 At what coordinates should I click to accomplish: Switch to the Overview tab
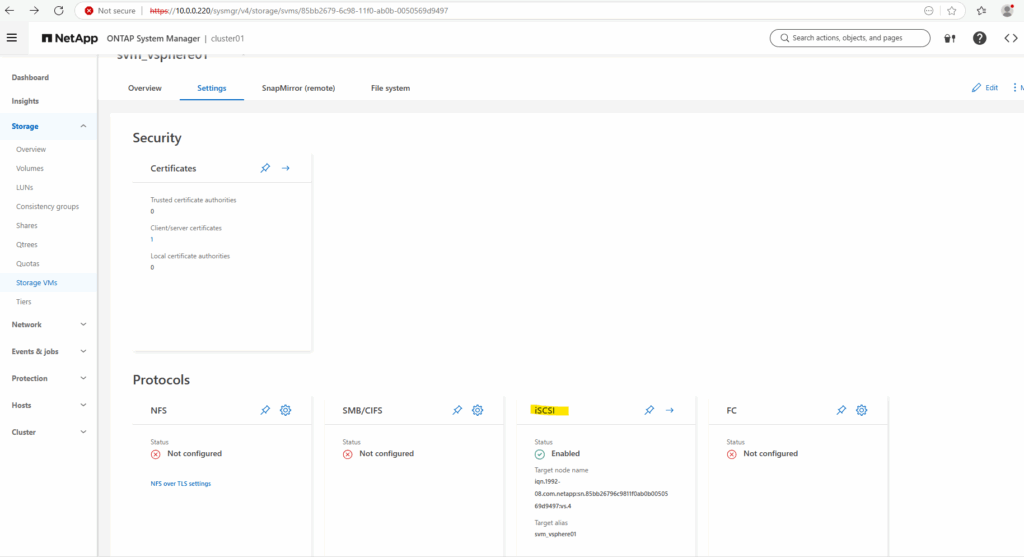click(145, 88)
